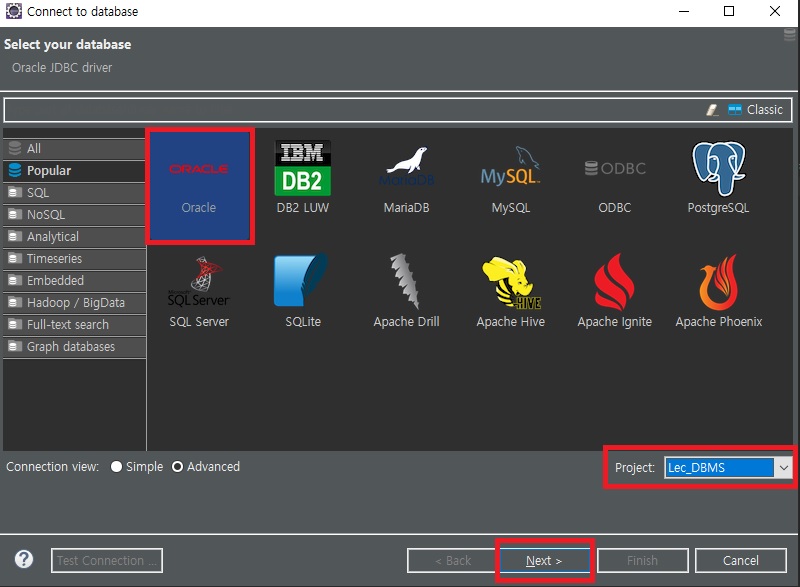Minimize the Connect to database window
The image size is (800, 587).
click(684, 11)
